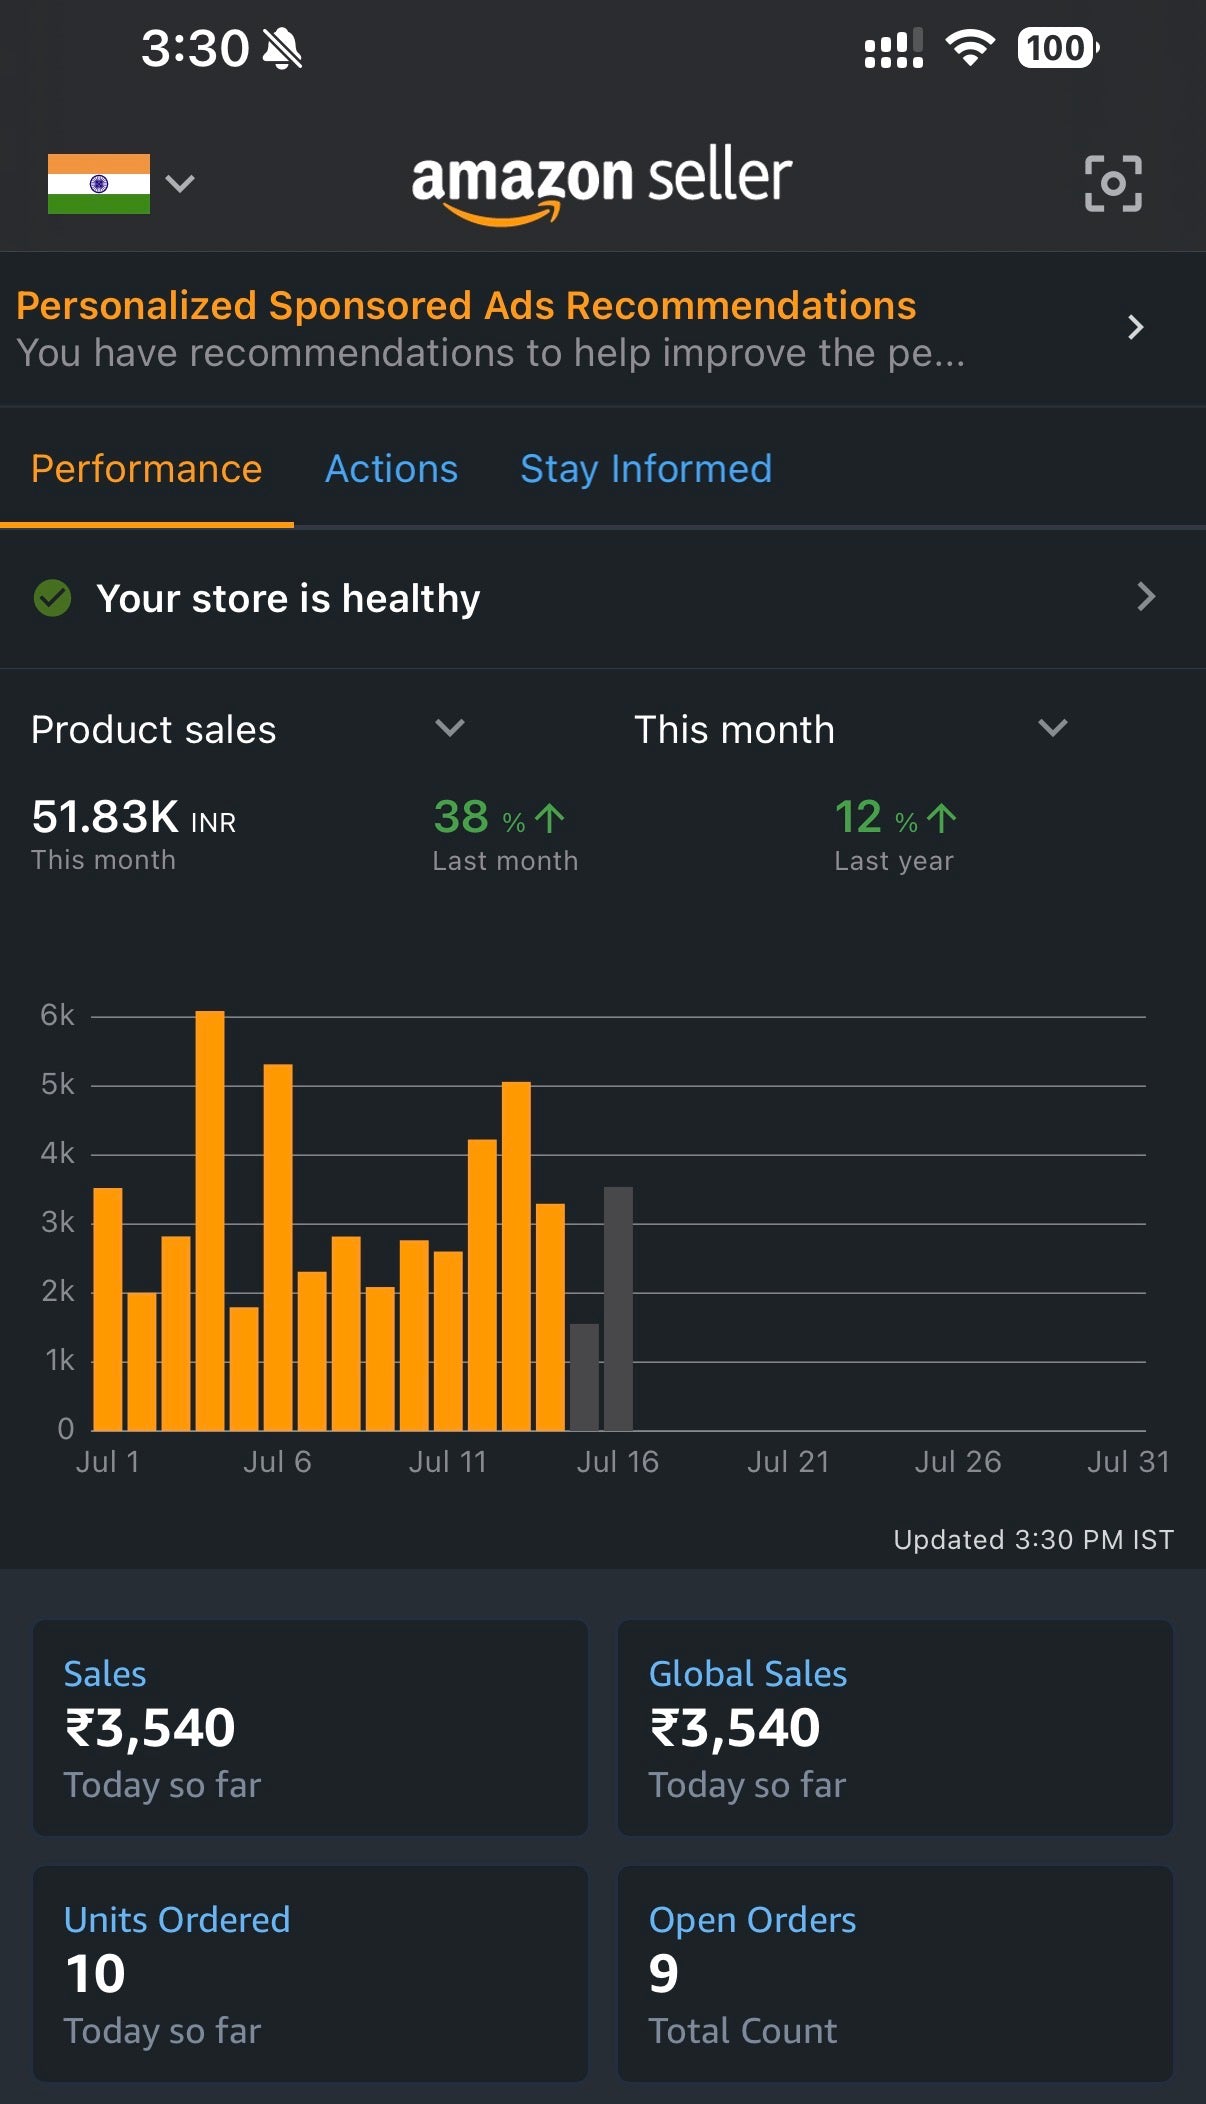Tap the 3:30 clock in status bar
Image resolution: width=1206 pixels, height=2104 pixels.
pos(195,48)
